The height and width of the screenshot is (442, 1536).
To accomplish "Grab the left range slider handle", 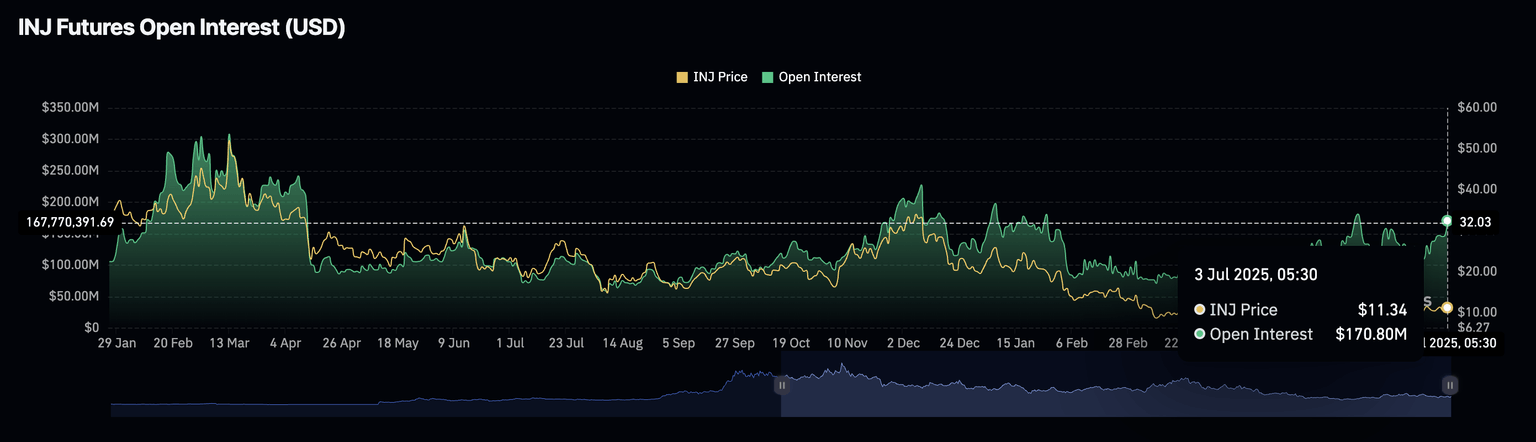I will (x=782, y=385).
